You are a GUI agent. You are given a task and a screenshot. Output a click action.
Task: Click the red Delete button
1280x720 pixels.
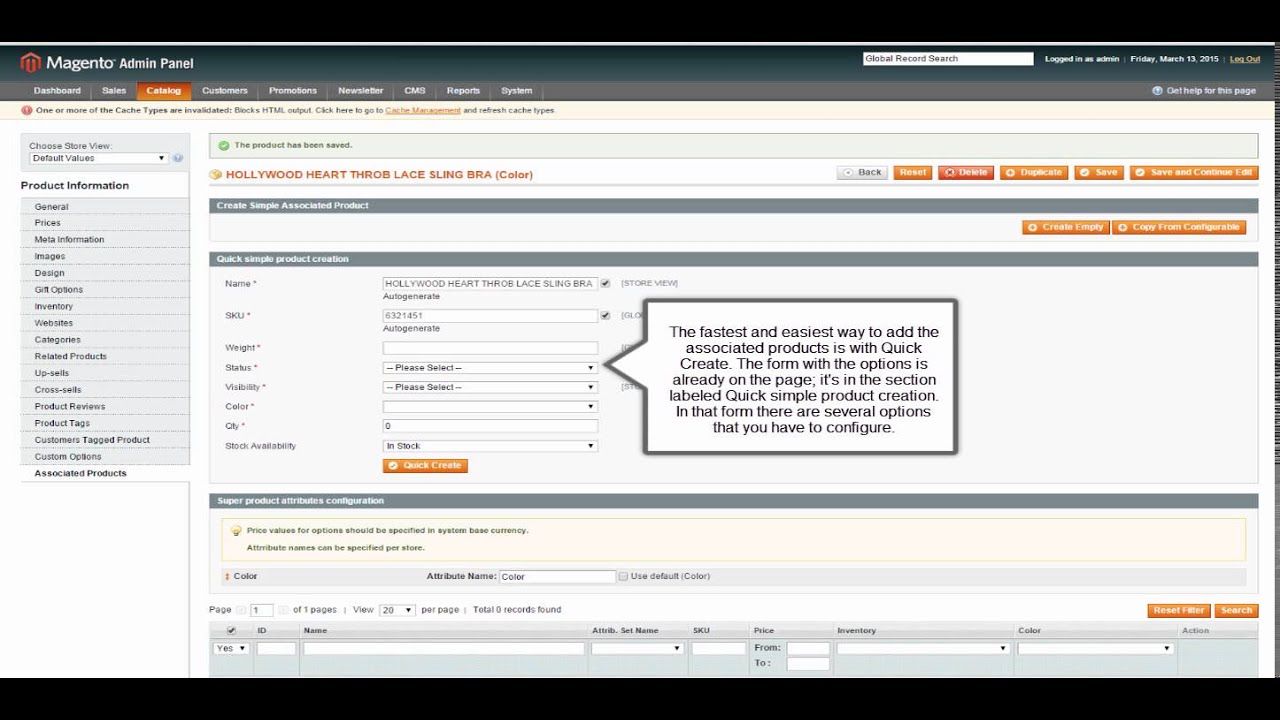tap(966, 173)
